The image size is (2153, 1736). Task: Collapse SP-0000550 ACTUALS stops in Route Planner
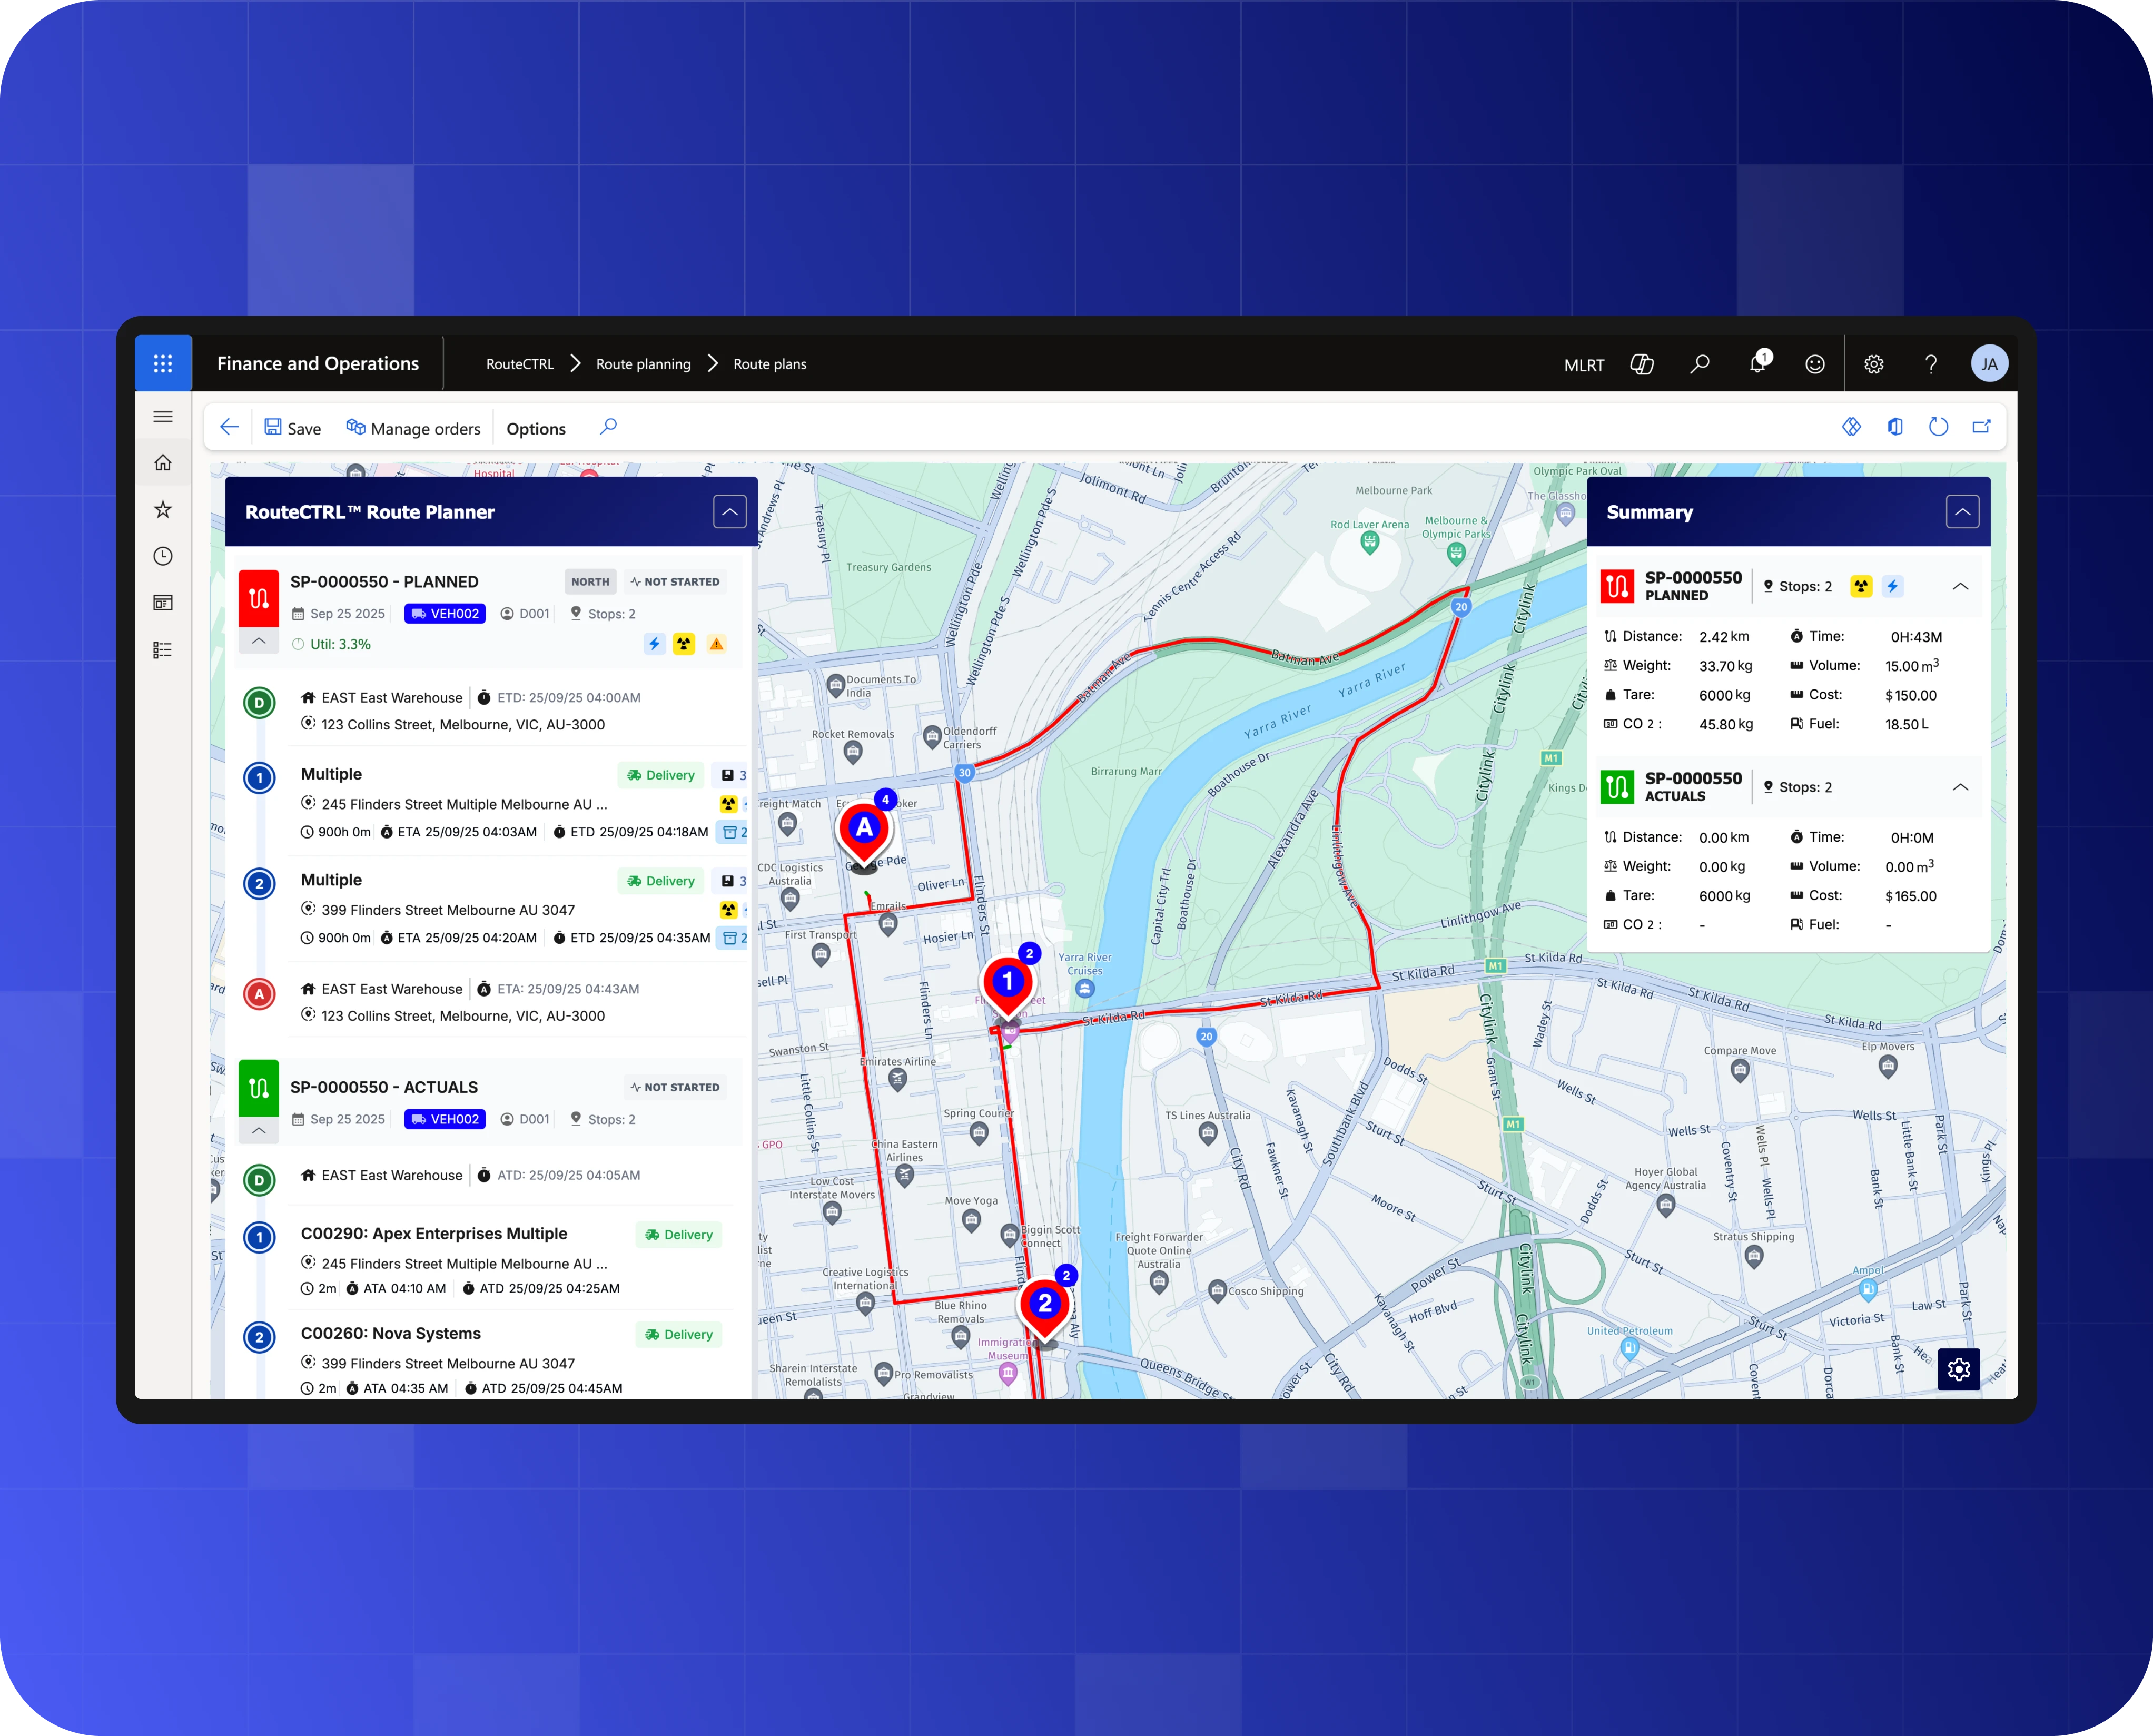pos(259,1131)
